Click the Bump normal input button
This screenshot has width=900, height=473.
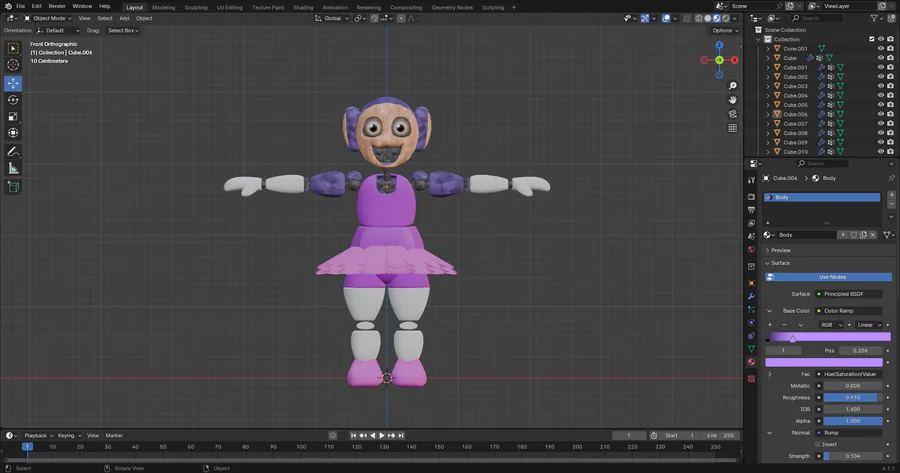pos(849,433)
